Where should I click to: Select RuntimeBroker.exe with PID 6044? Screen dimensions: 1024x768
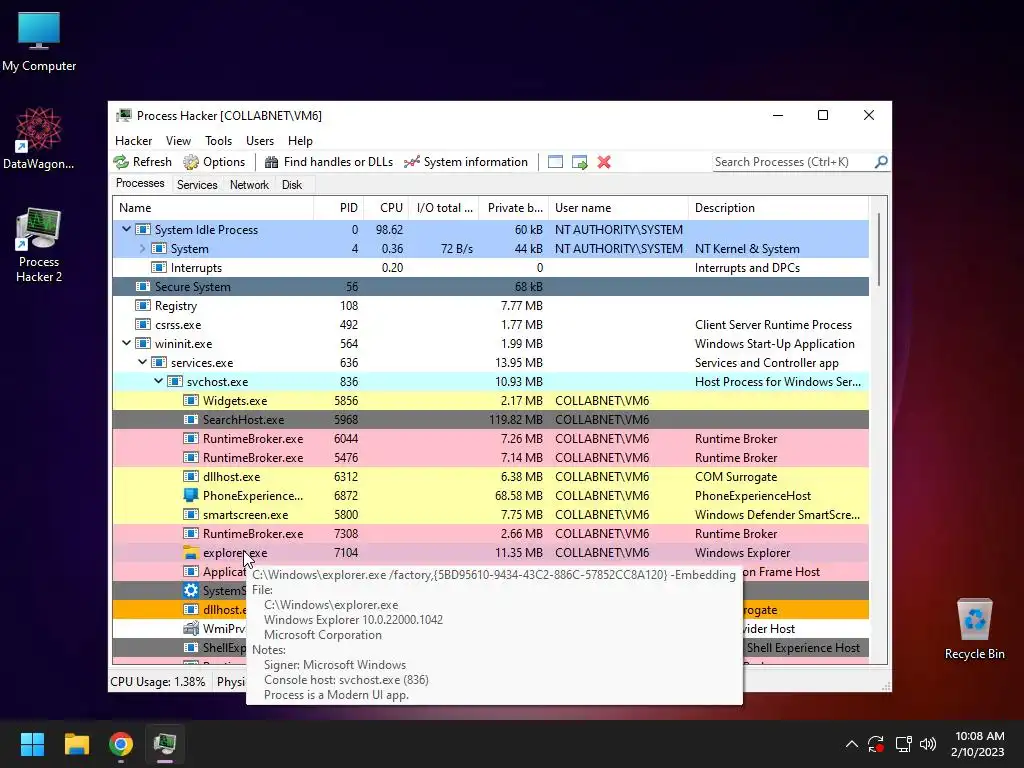pos(490,438)
